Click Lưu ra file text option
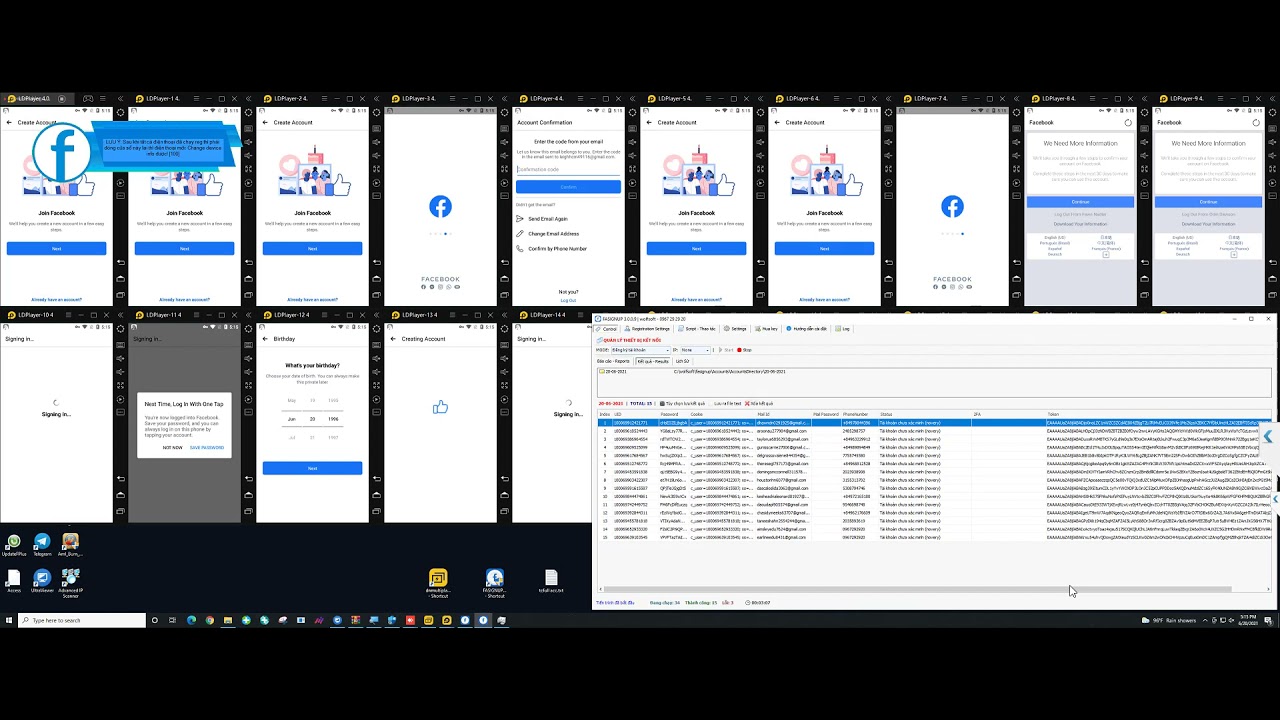This screenshot has height=720, width=1280. 726,403
